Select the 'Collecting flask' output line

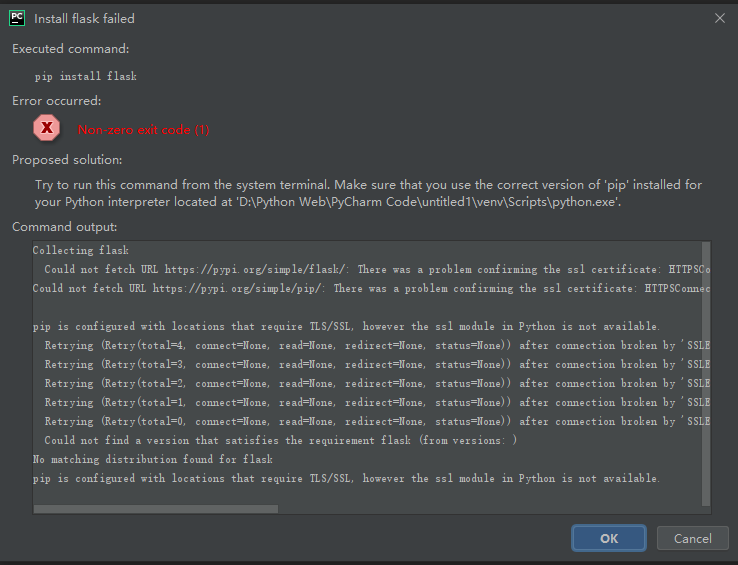[80, 251]
